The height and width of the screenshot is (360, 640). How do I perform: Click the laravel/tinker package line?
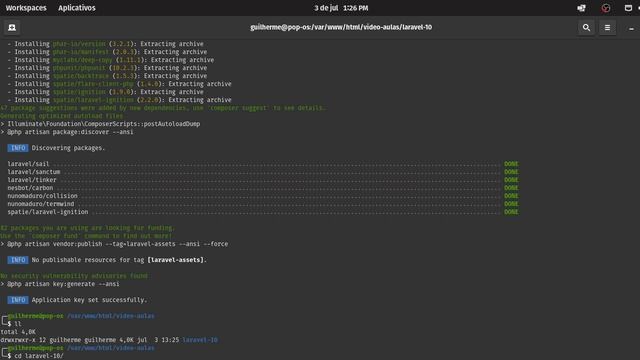tap(263, 180)
